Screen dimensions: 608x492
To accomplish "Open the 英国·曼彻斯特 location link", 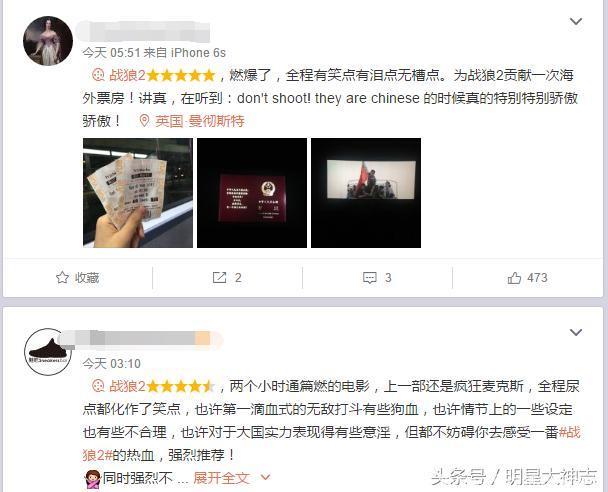I will click(x=199, y=121).
